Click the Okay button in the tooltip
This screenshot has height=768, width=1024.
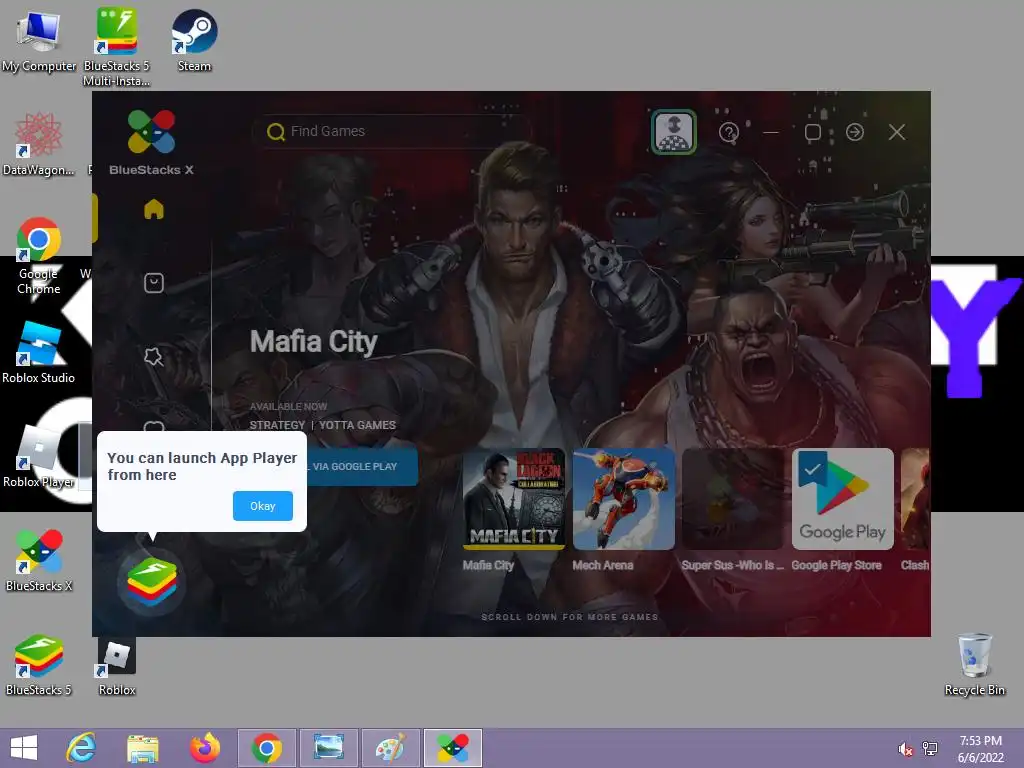263,506
